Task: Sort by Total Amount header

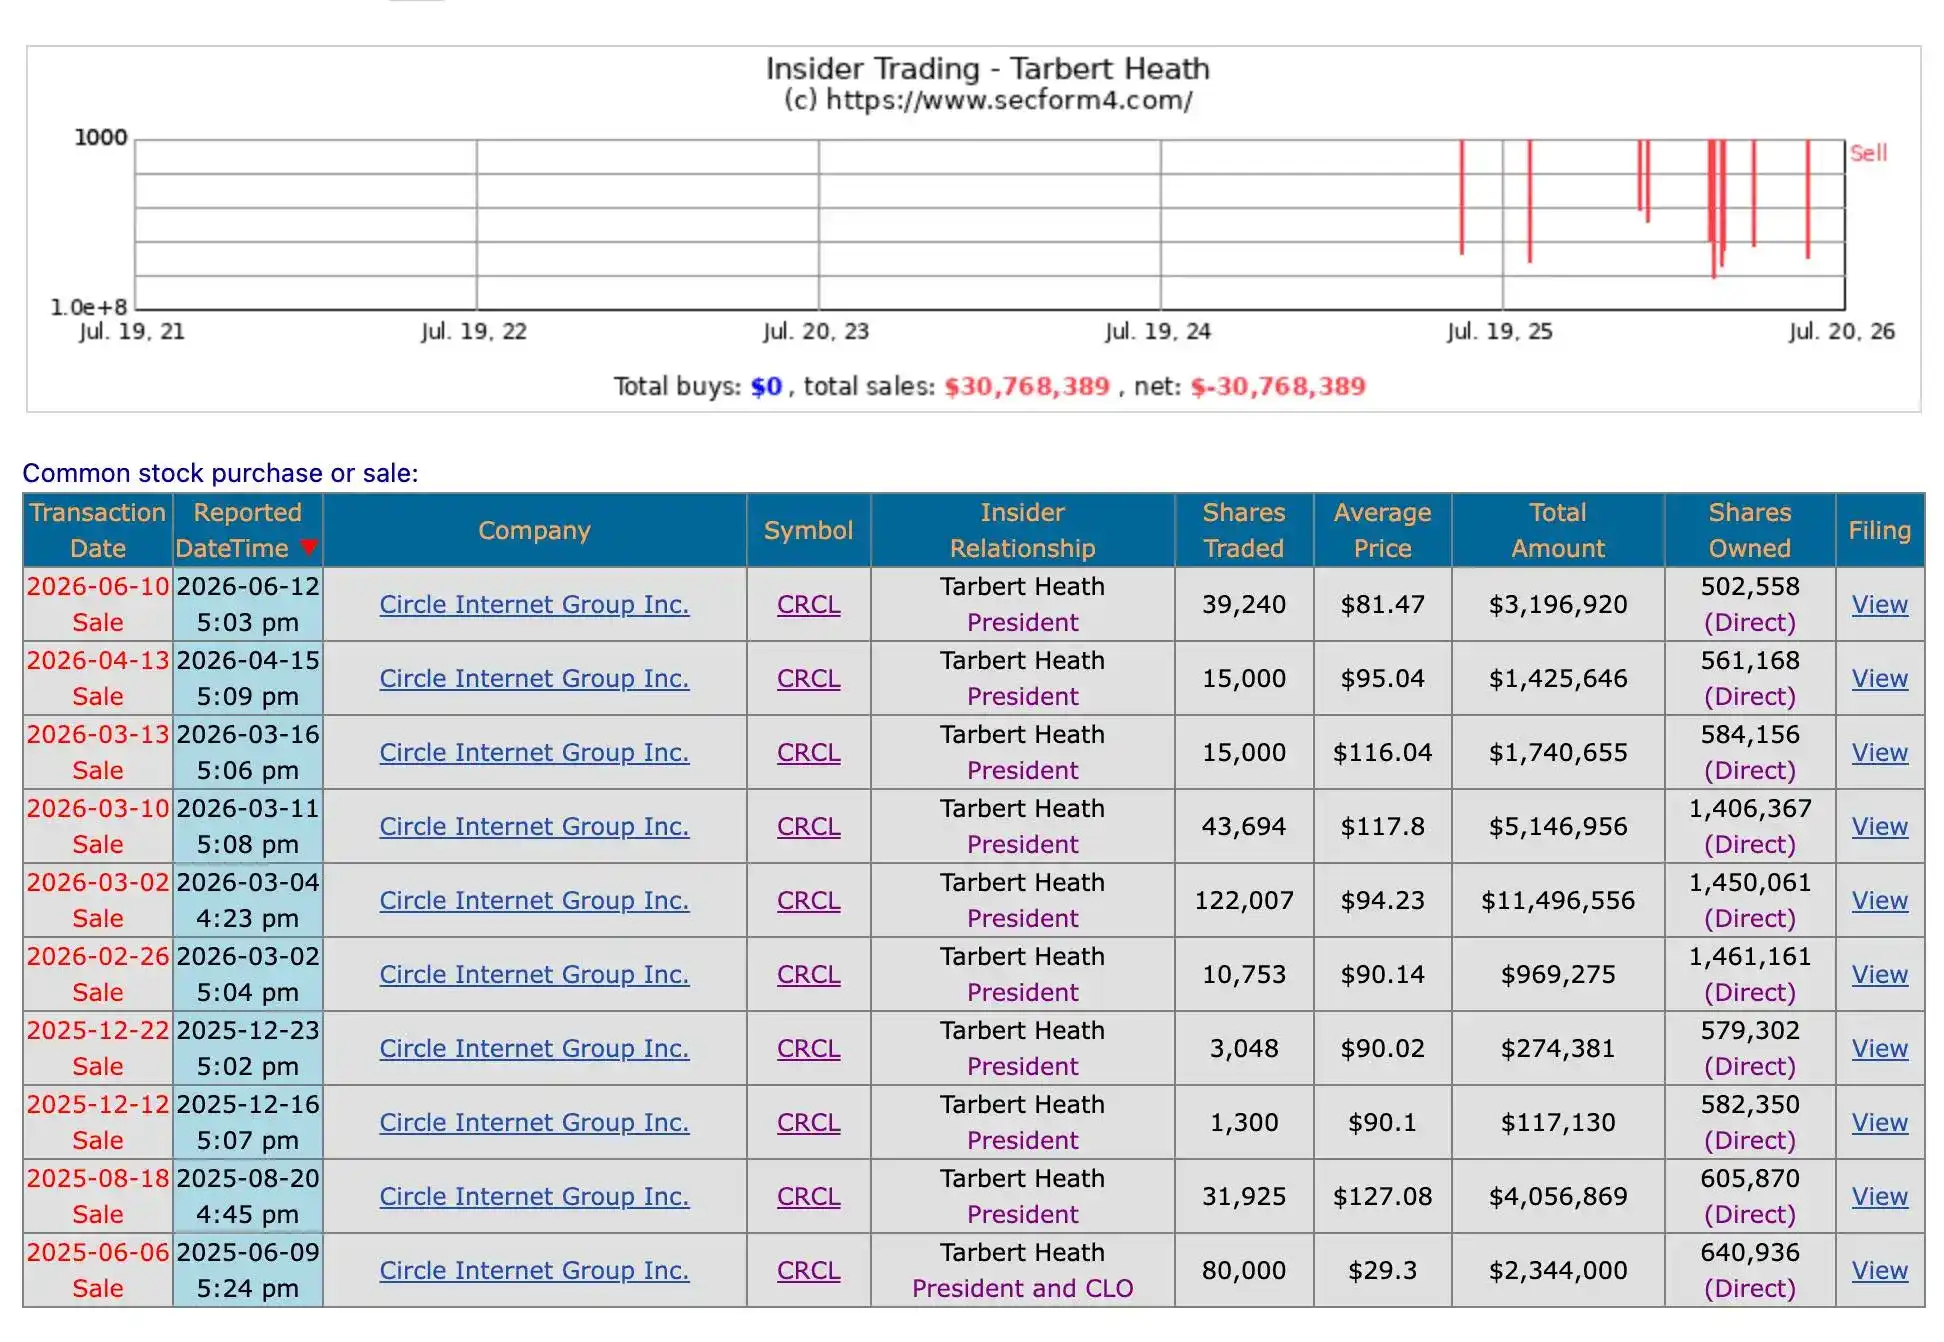Action: click(1557, 530)
